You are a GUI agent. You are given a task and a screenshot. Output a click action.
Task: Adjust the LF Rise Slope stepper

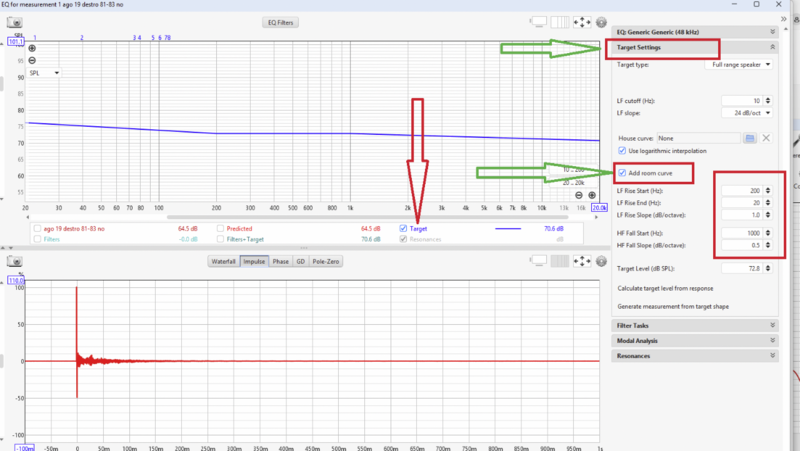[768, 215]
